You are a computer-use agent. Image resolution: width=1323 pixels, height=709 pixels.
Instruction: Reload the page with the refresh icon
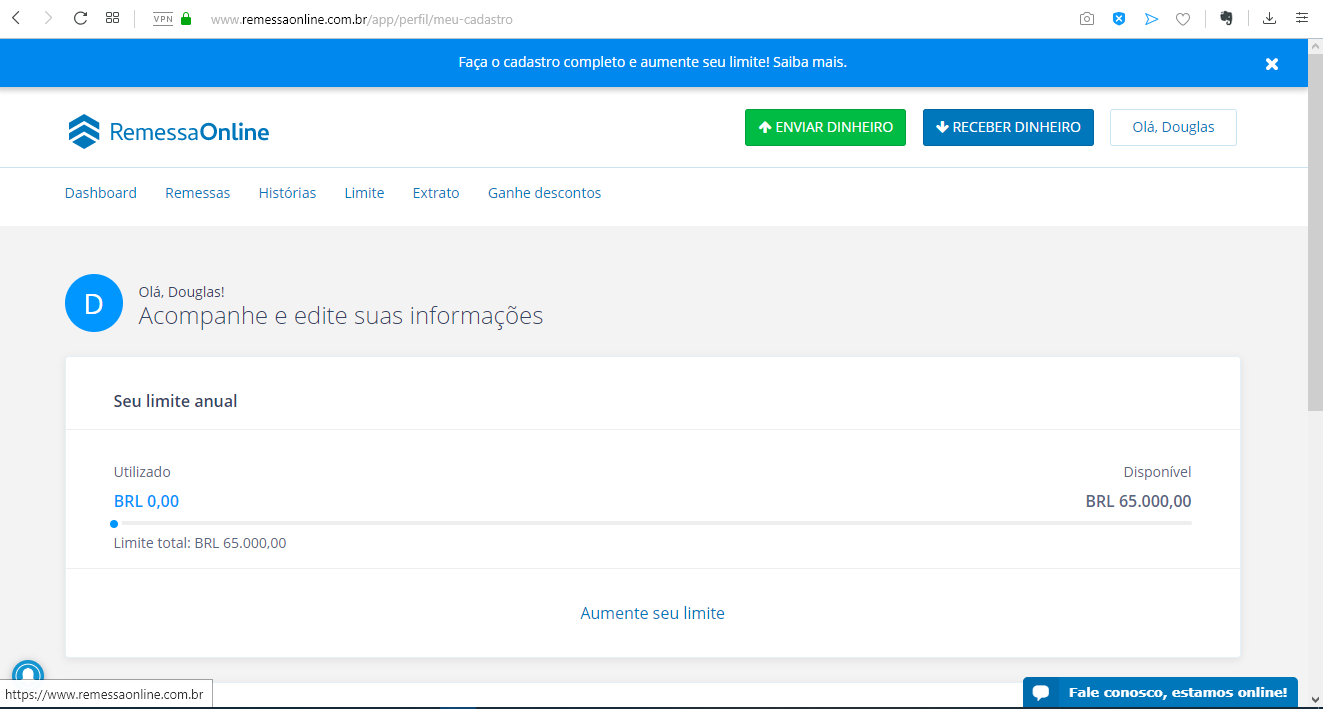81,18
